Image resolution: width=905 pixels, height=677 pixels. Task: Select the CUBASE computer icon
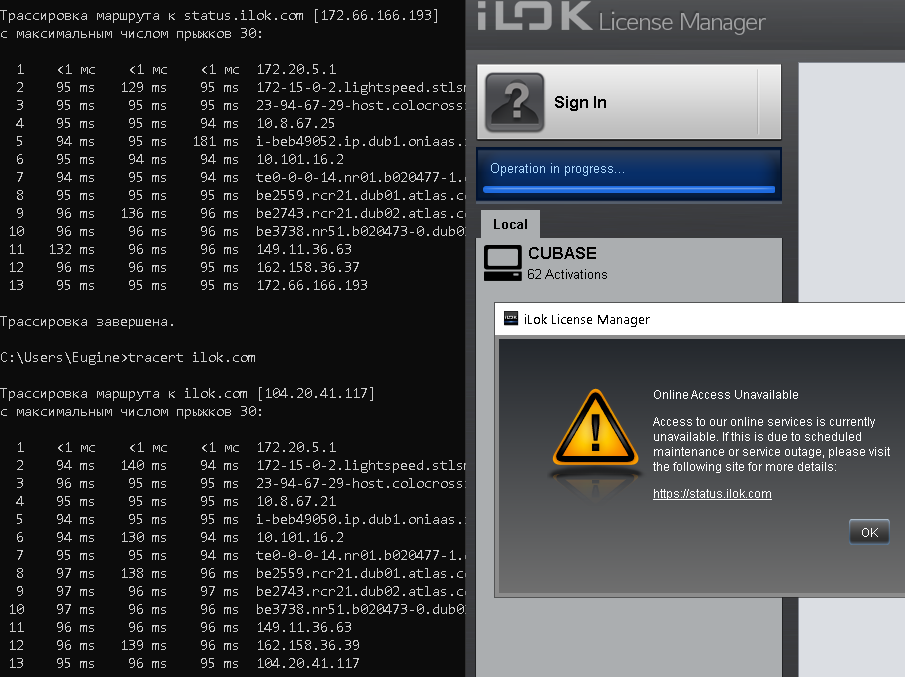(502, 263)
